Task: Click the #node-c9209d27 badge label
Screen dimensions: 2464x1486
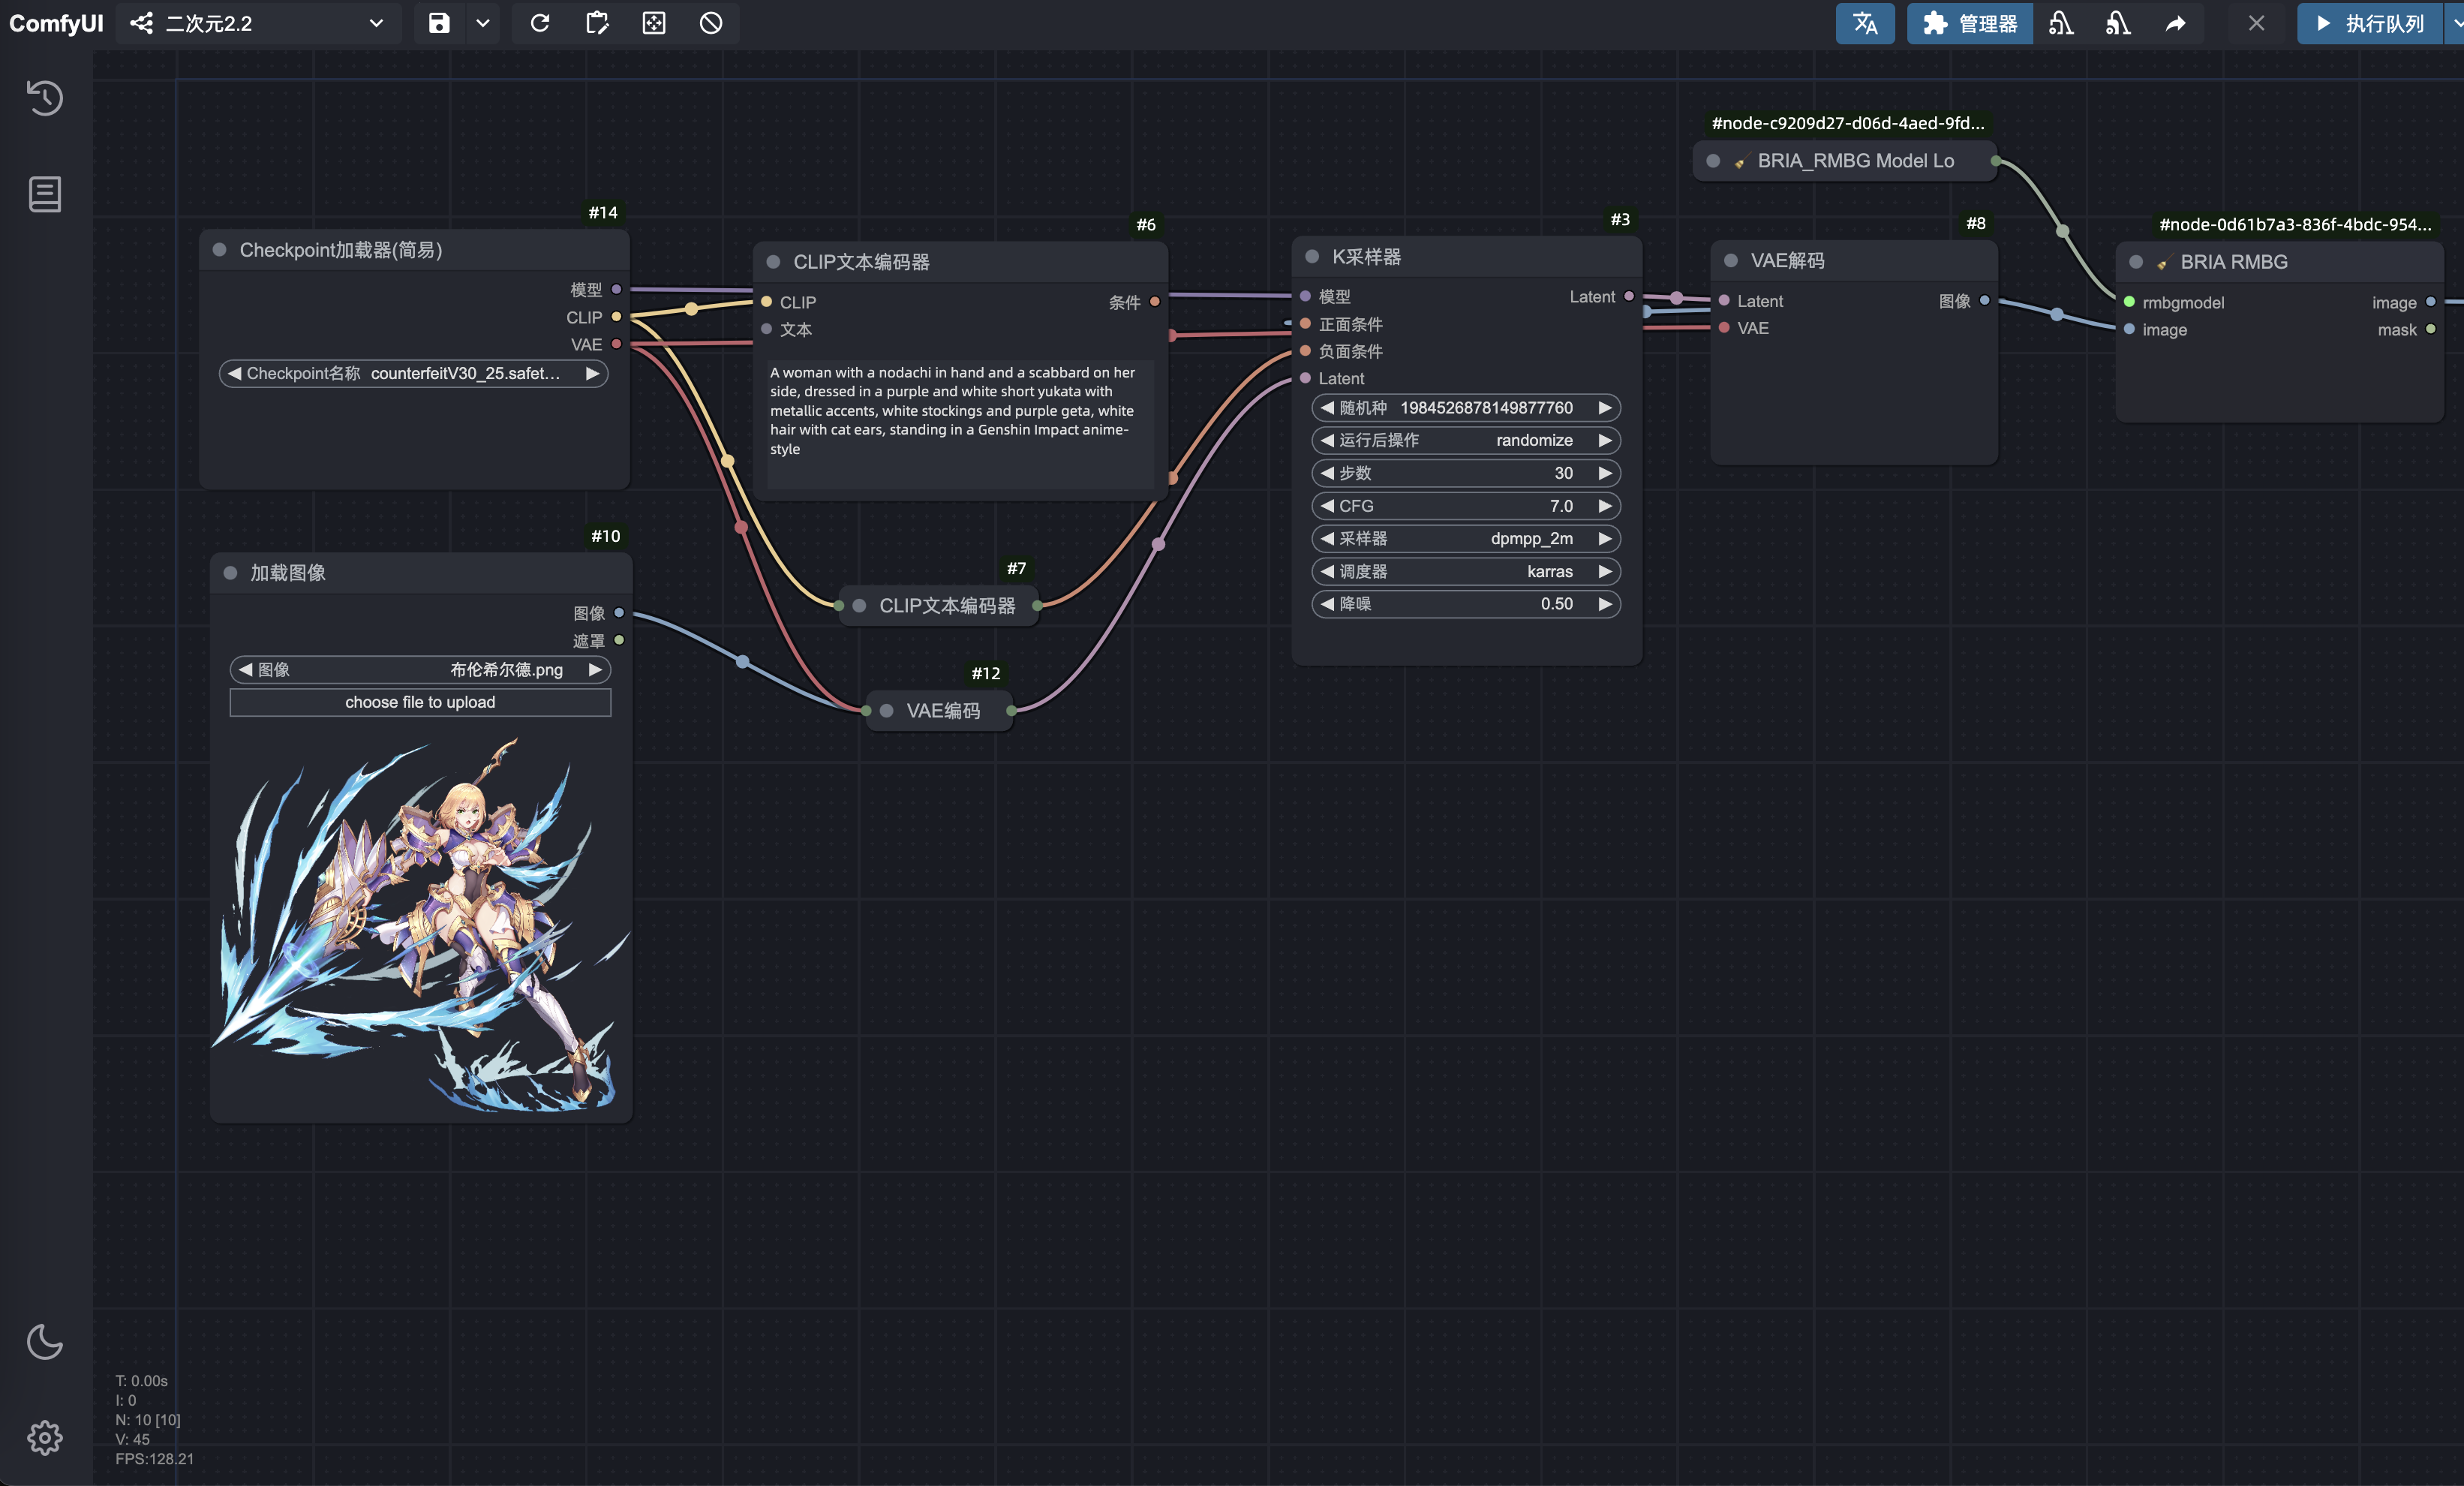Action: [x=1848, y=123]
